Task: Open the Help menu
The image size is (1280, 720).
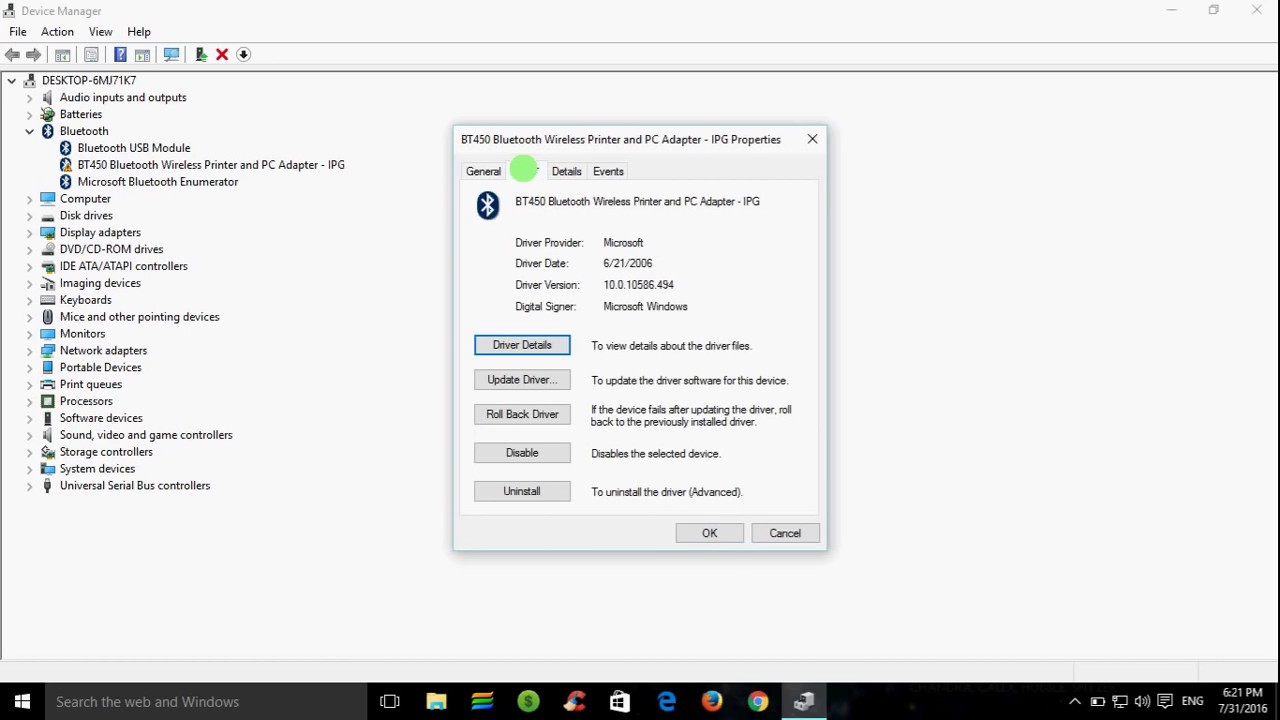Action: 139,32
